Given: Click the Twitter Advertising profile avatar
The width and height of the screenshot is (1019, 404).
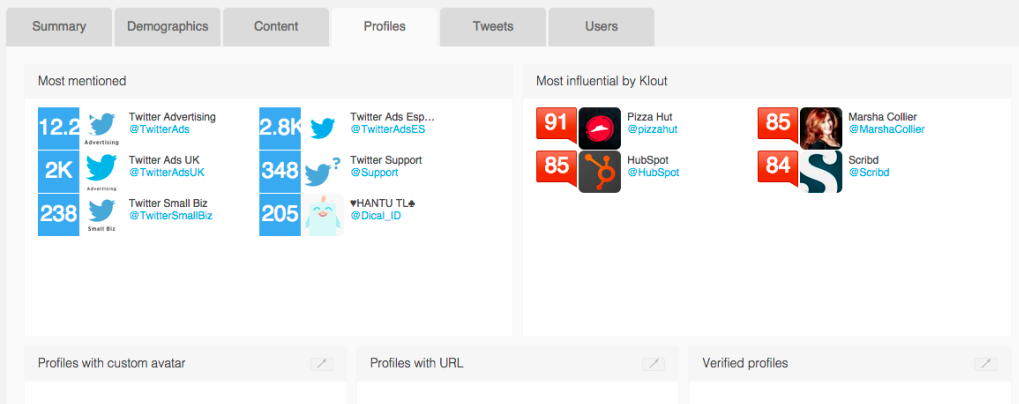Looking at the screenshot, I should [x=101, y=129].
